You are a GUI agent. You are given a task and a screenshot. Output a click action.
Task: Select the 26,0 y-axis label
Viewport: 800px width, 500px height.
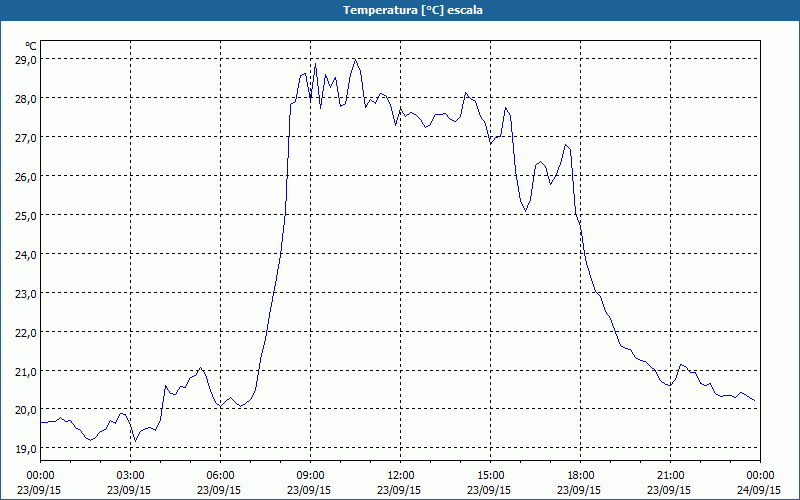(27, 177)
